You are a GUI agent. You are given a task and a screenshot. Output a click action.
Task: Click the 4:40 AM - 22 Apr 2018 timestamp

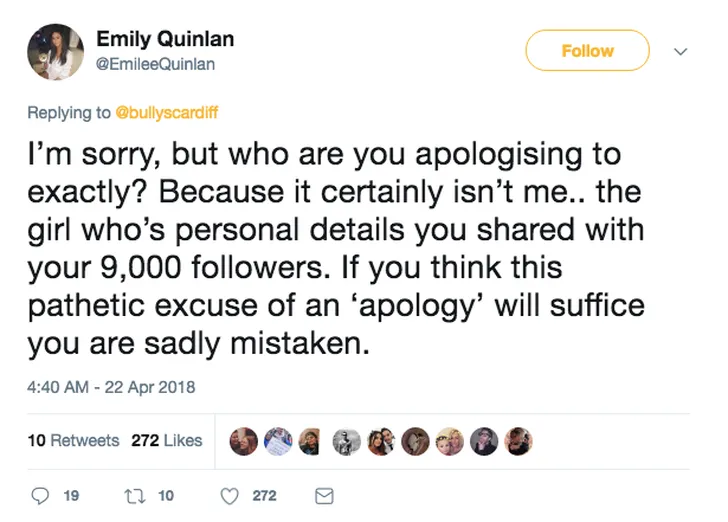point(111,387)
